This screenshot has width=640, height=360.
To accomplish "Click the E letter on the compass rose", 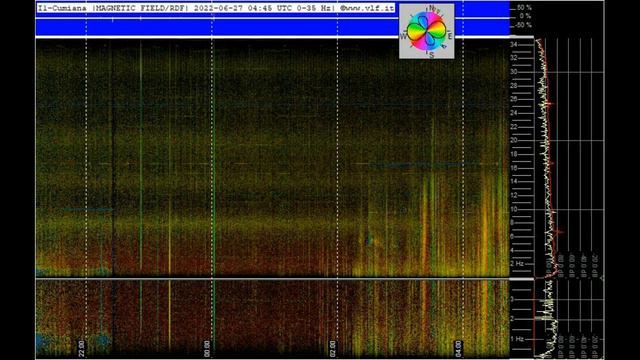I will pyautogui.click(x=450, y=36).
